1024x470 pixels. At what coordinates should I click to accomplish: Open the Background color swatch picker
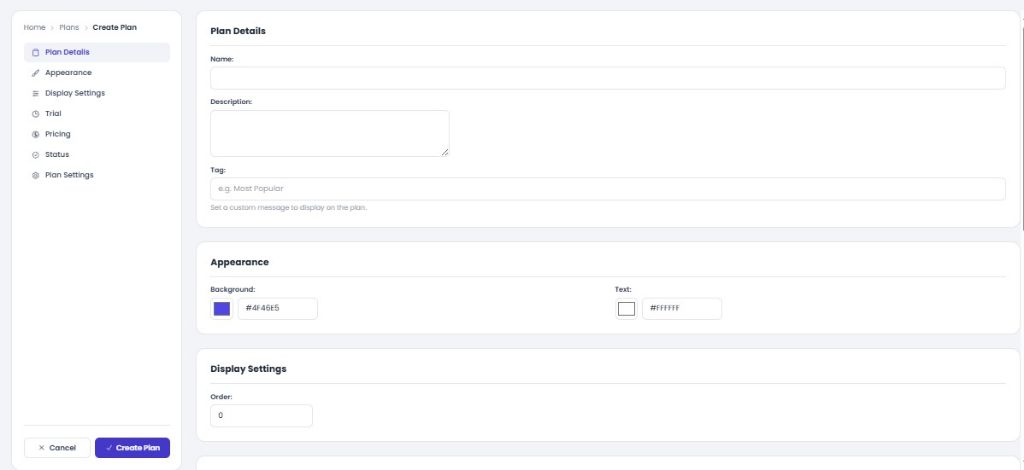pos(222,309)
